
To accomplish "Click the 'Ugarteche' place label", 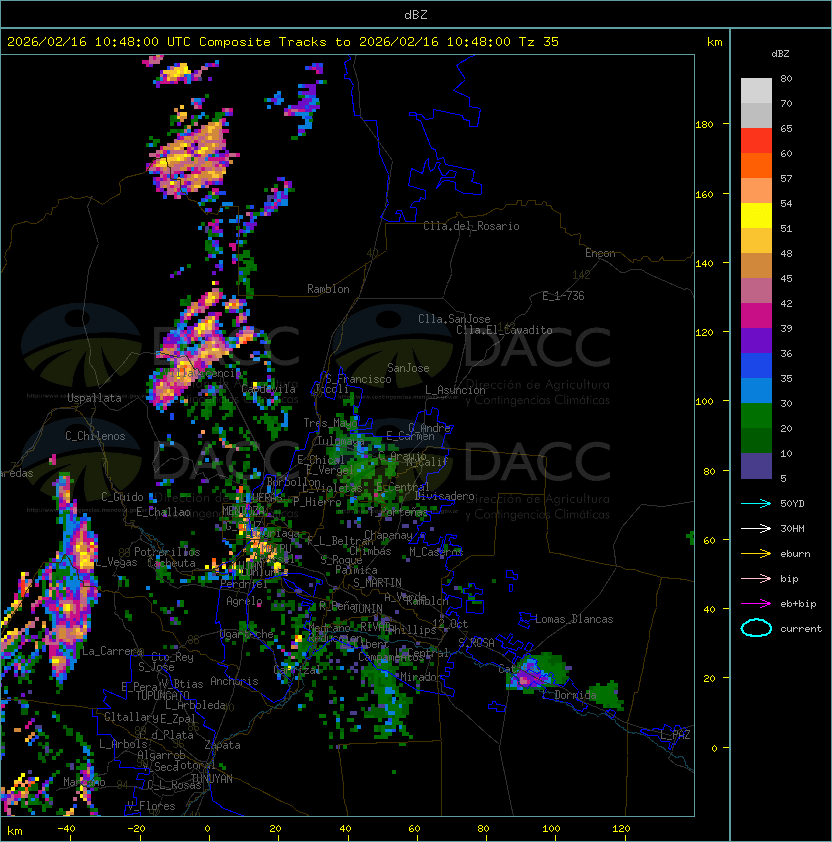I will [247, 634].
